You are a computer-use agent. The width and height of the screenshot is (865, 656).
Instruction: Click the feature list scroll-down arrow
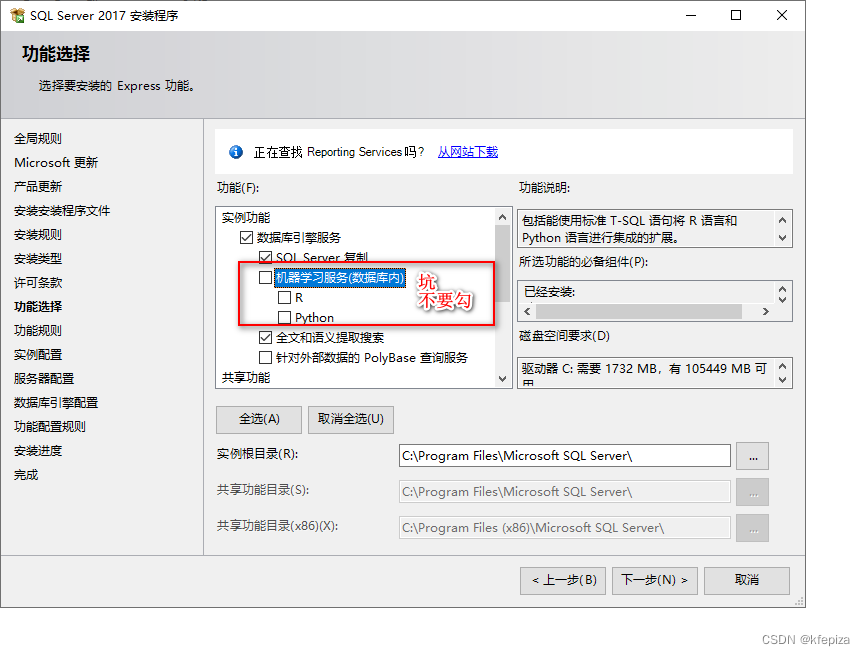tap(502, 378)
